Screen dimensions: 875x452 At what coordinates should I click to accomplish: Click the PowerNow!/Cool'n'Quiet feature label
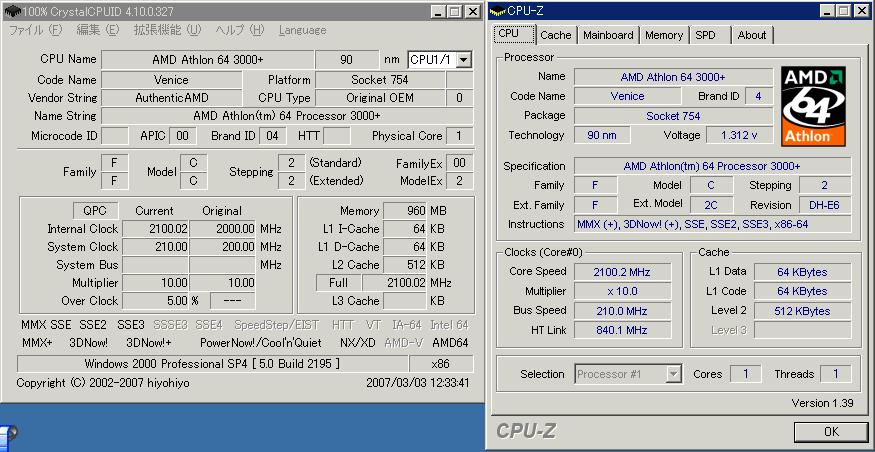coord(261,343)
